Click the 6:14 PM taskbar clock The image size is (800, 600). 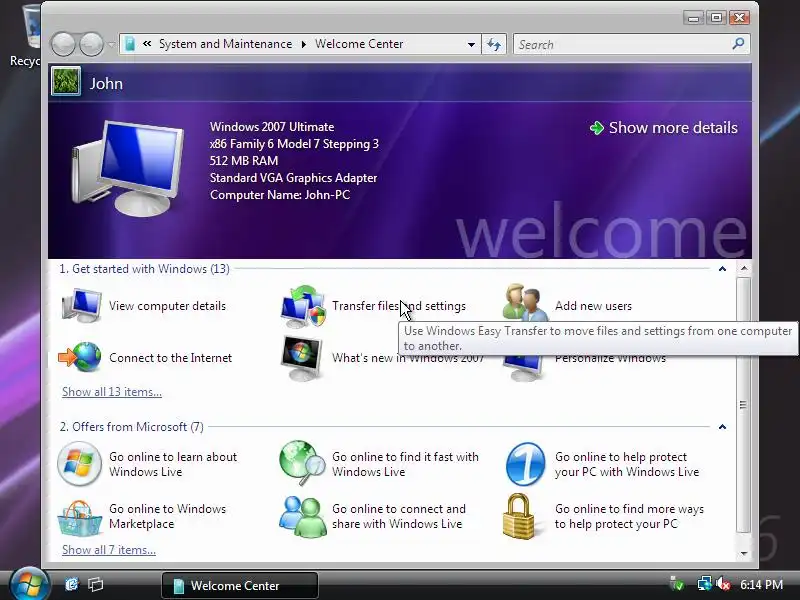coord(761,585)
